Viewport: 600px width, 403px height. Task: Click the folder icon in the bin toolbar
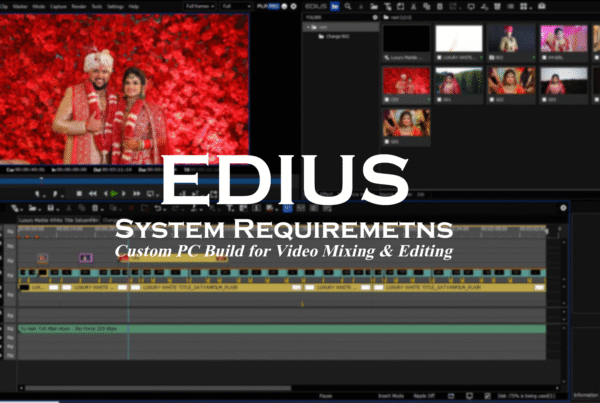pyautogui.click(x=374, y=7)
